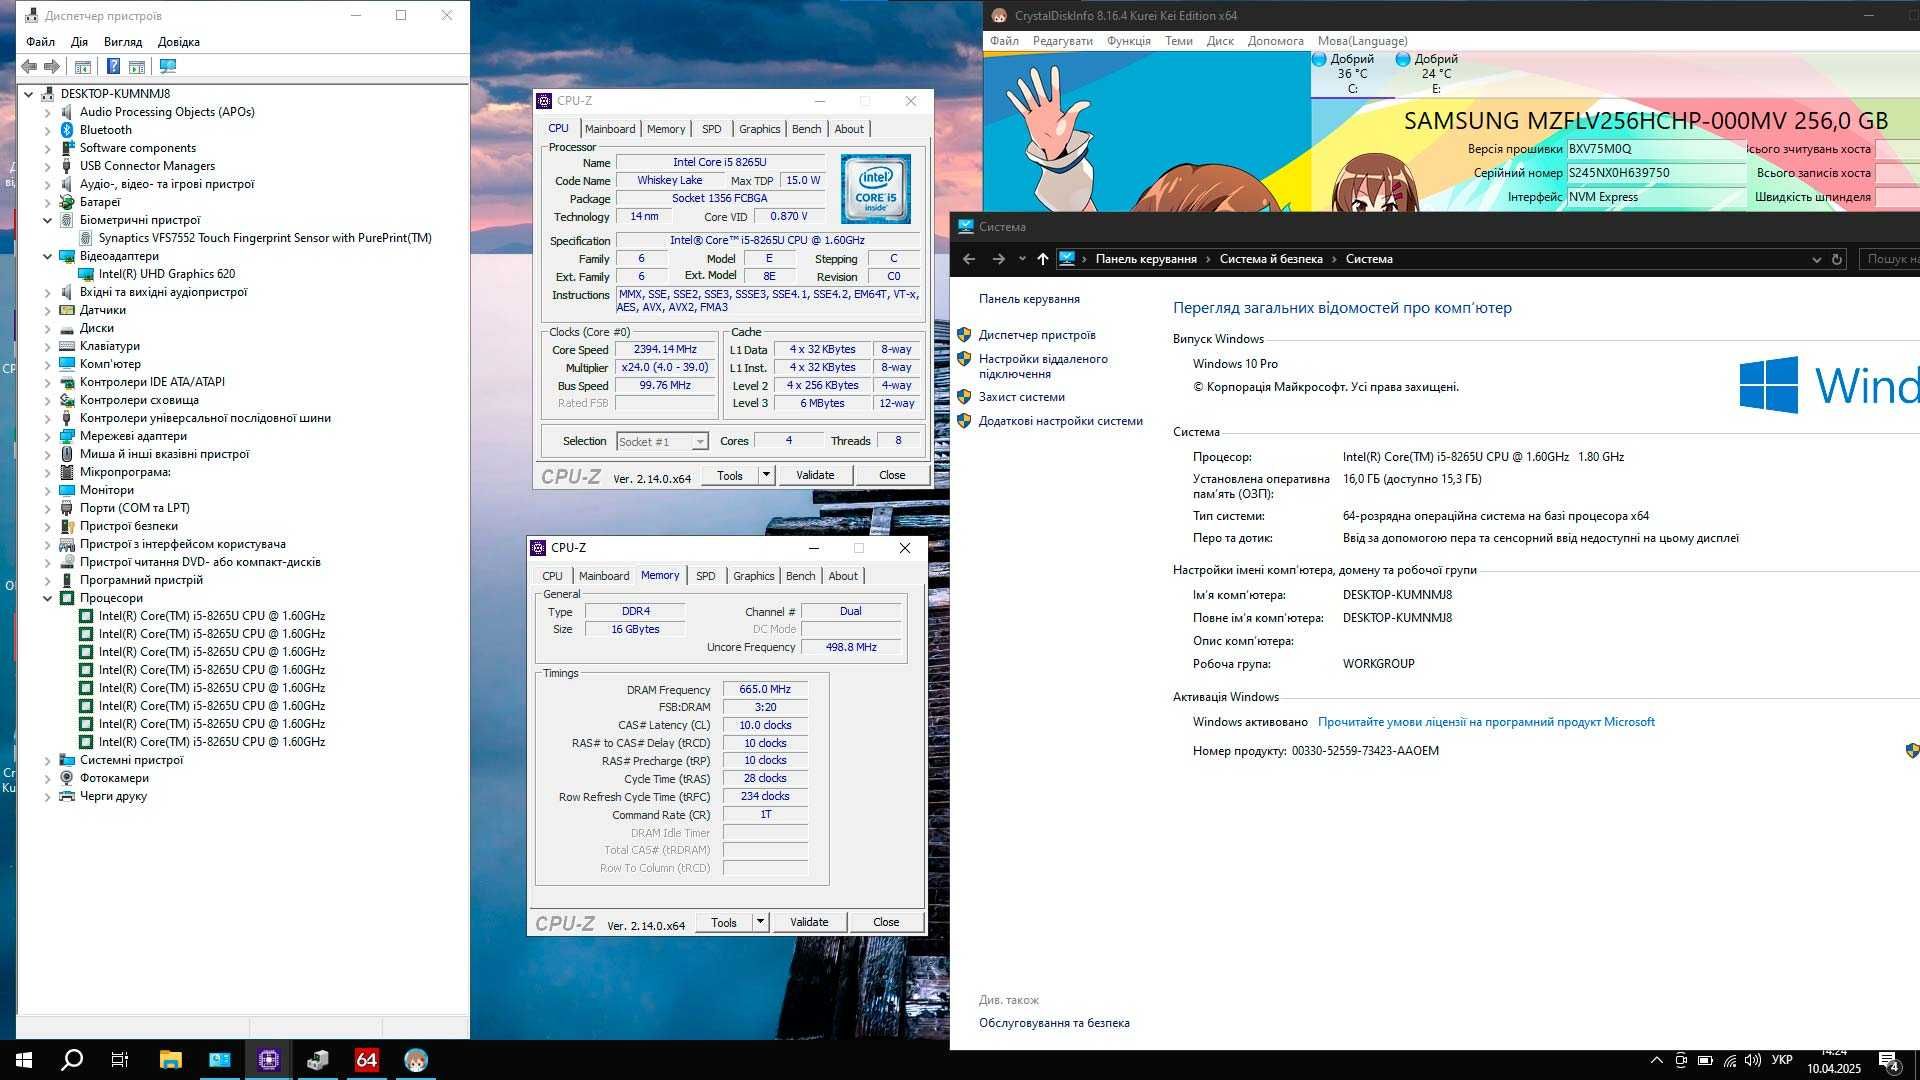Open the Довідка menu in Device Manager
The image size is (1920, 1080).
179,42
